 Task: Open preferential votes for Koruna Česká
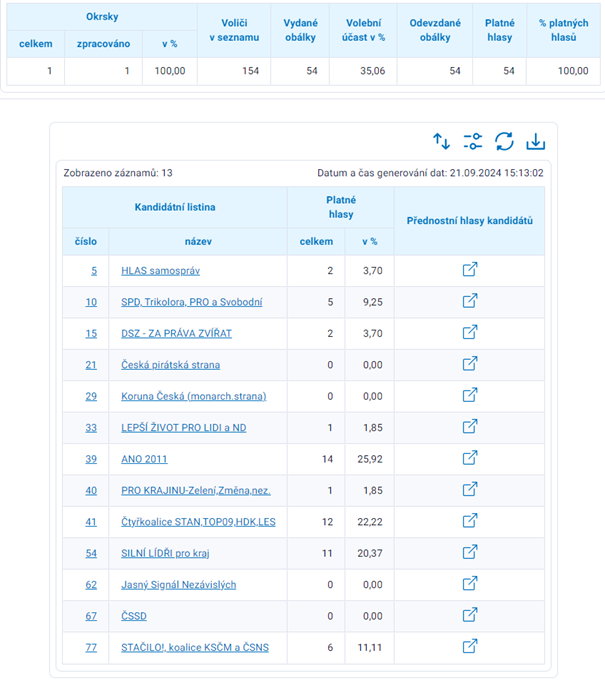coord(470,395)
